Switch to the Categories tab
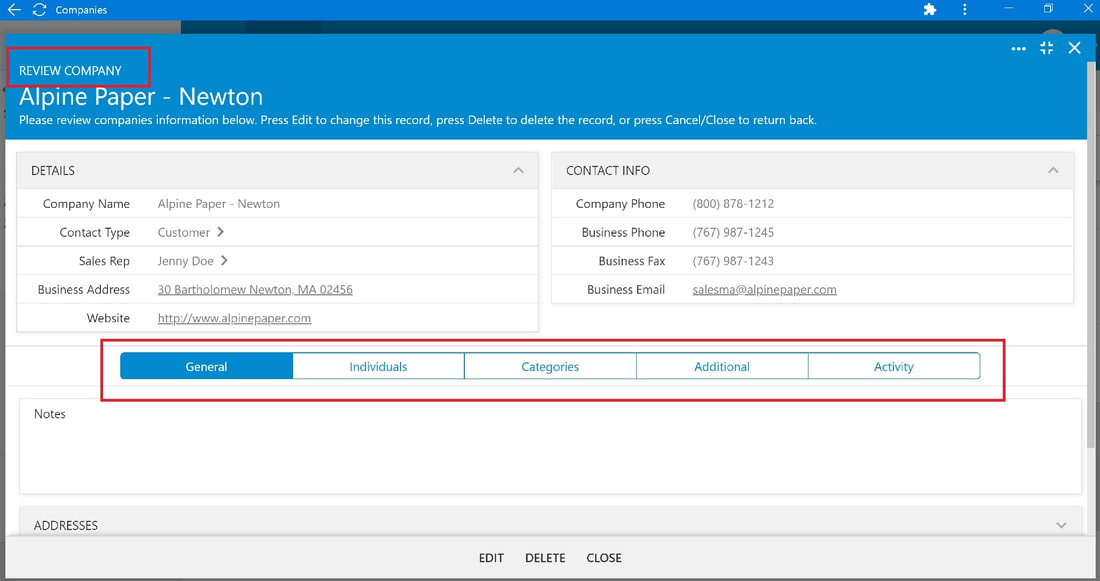The width and height of the screenshot is (1100, 581). (550, 366)
